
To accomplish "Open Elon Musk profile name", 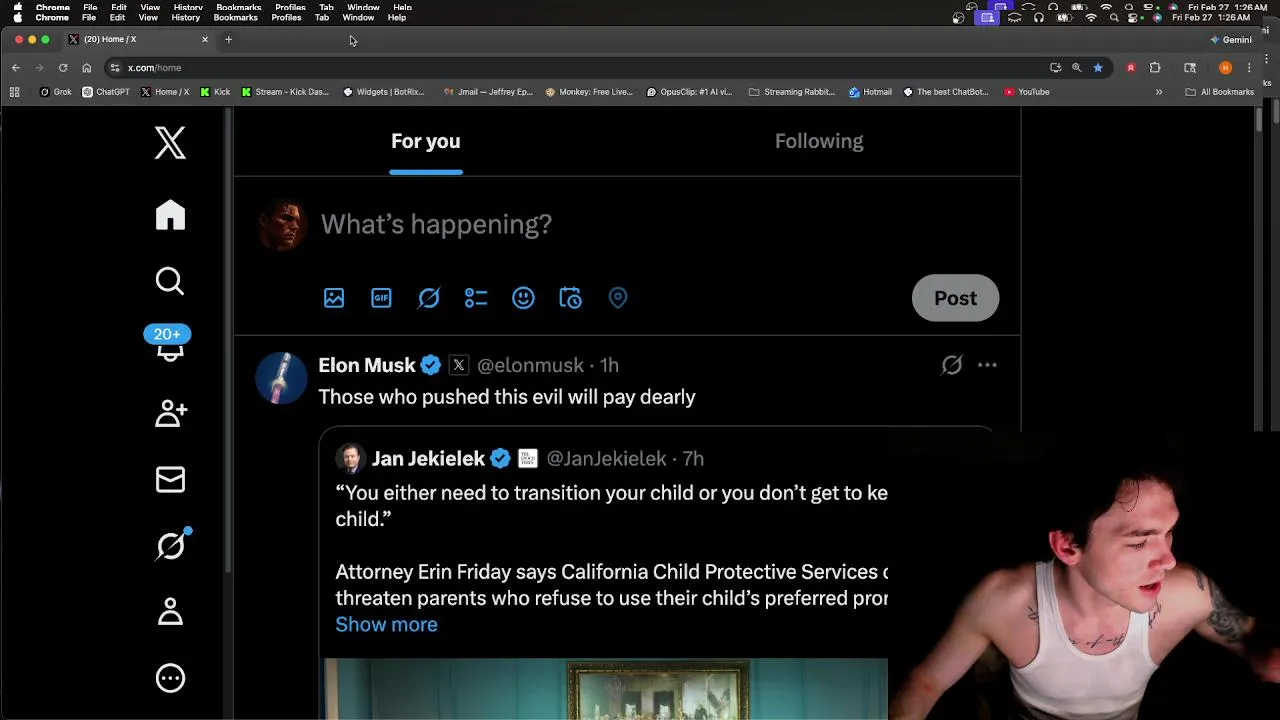I will [x=367, y=365].
